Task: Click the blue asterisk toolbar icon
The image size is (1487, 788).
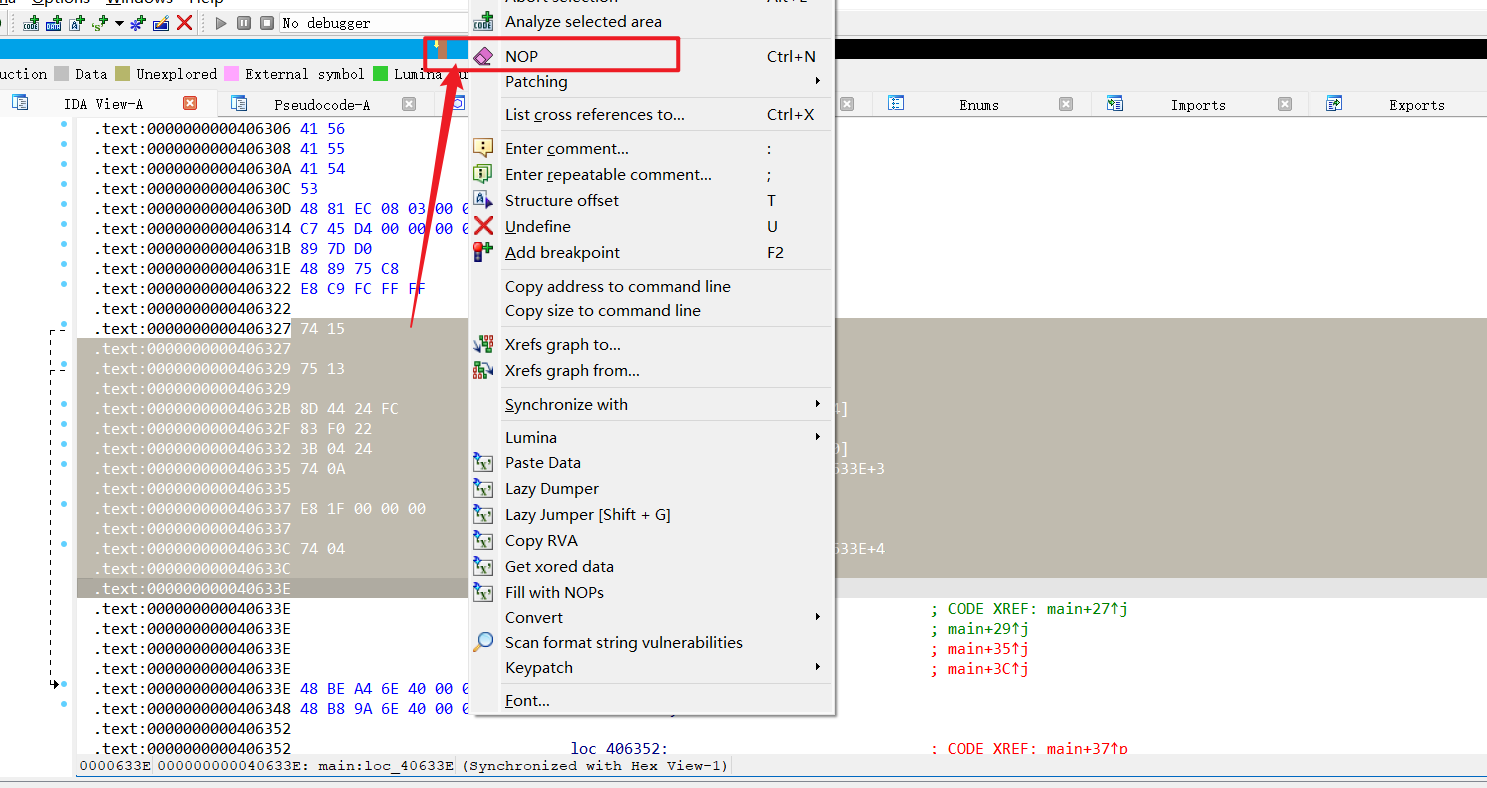Action: (138, 22)
